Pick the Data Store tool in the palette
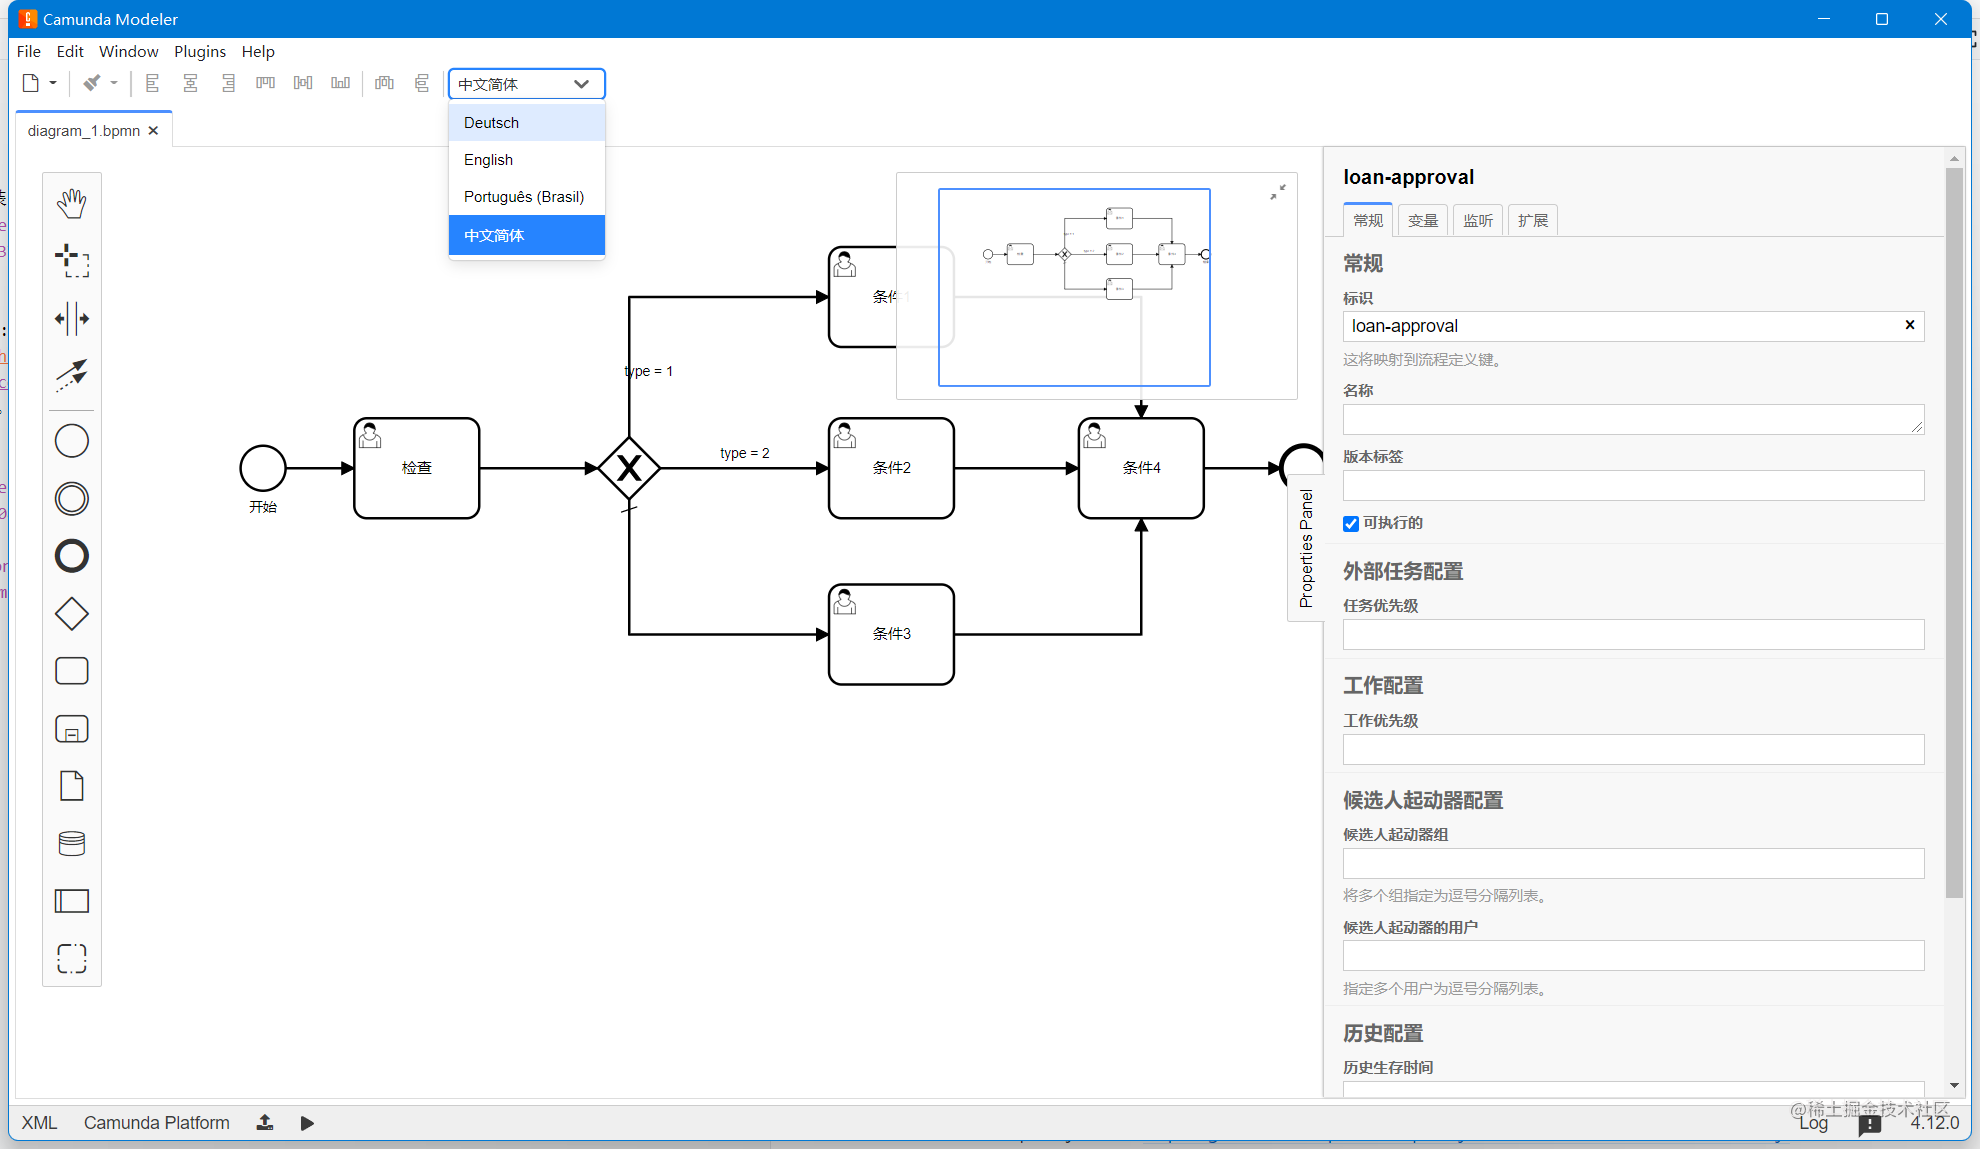The width and height of the screenshot is (1980, 1149). 71,843
